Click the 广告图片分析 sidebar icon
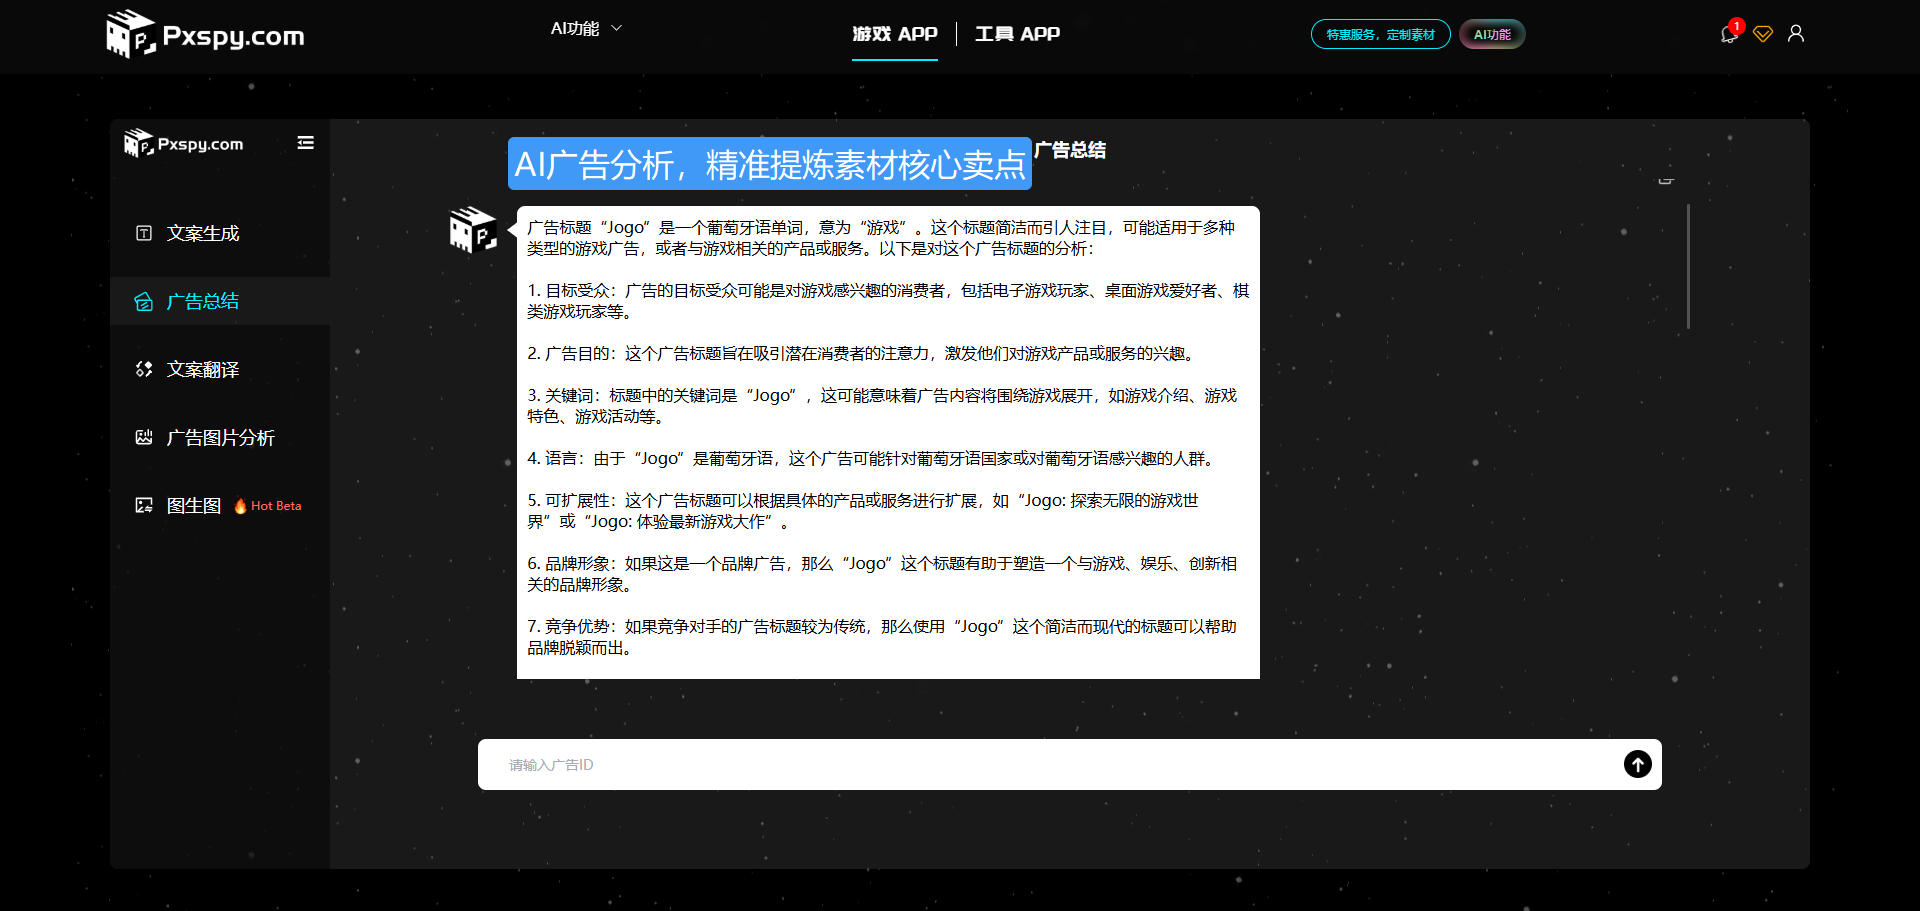The image size is (1920, 911). [144, 437]
